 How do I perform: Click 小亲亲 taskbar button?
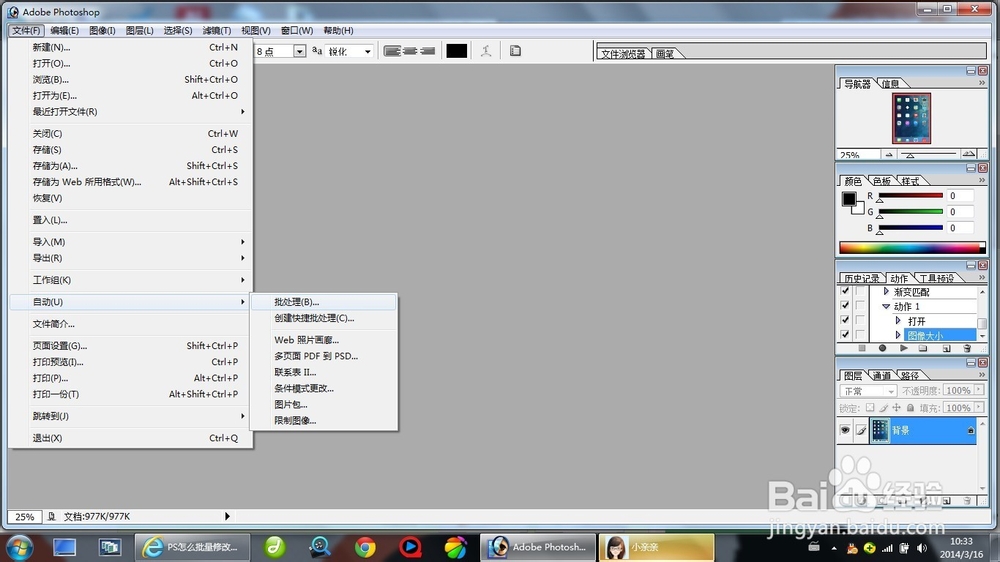(x=656, y=547)
